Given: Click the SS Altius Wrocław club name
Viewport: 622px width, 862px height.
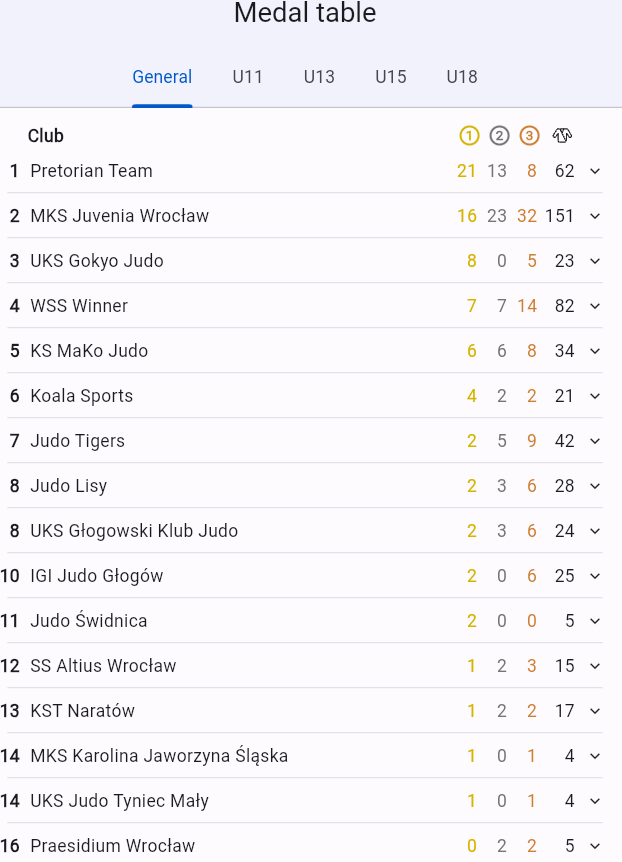Looking at the screenshot, I should [103, 666].
